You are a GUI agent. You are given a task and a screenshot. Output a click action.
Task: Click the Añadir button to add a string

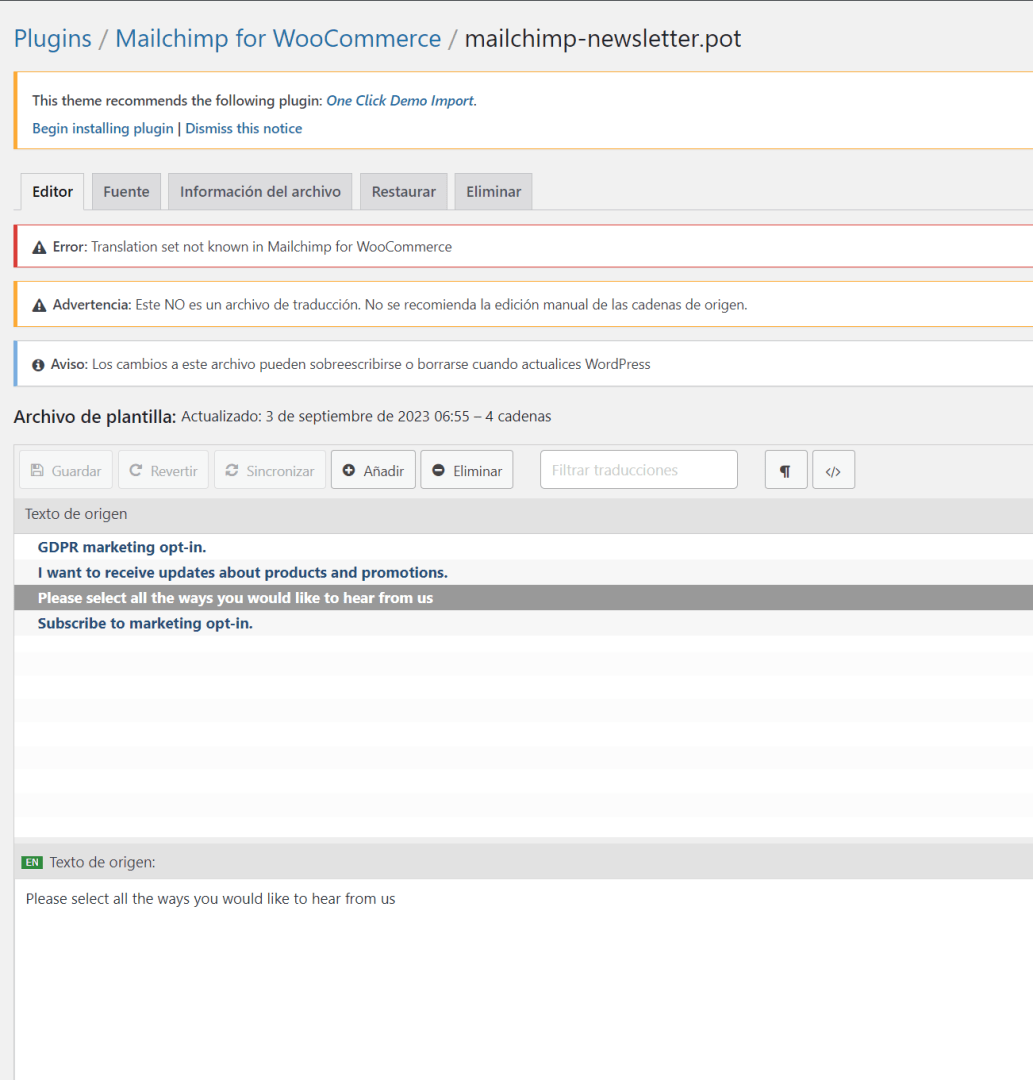point(373,470)
